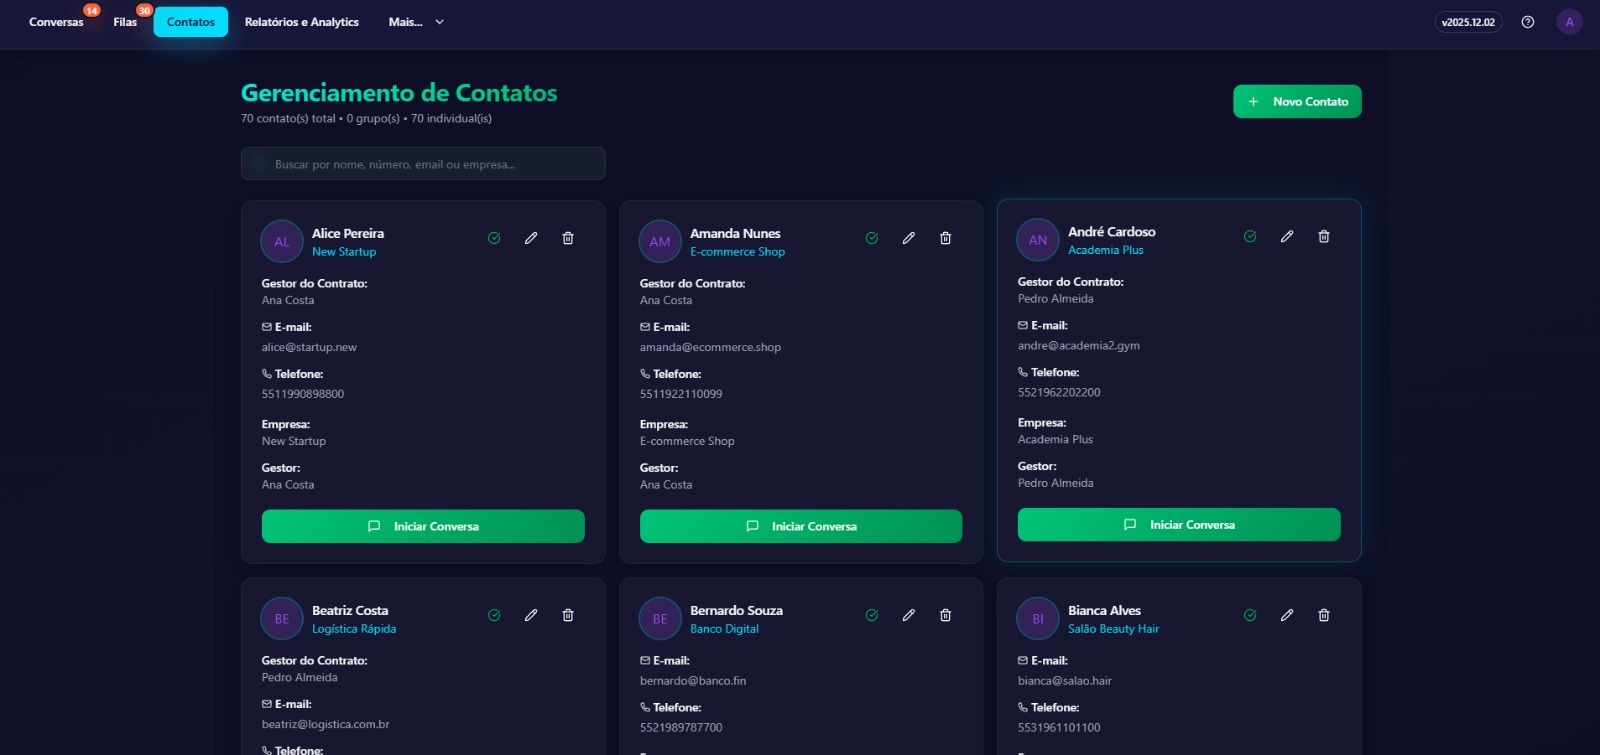Click green check icon on Bernardo Souza card
1600x755 pixels.
[872, 615]
